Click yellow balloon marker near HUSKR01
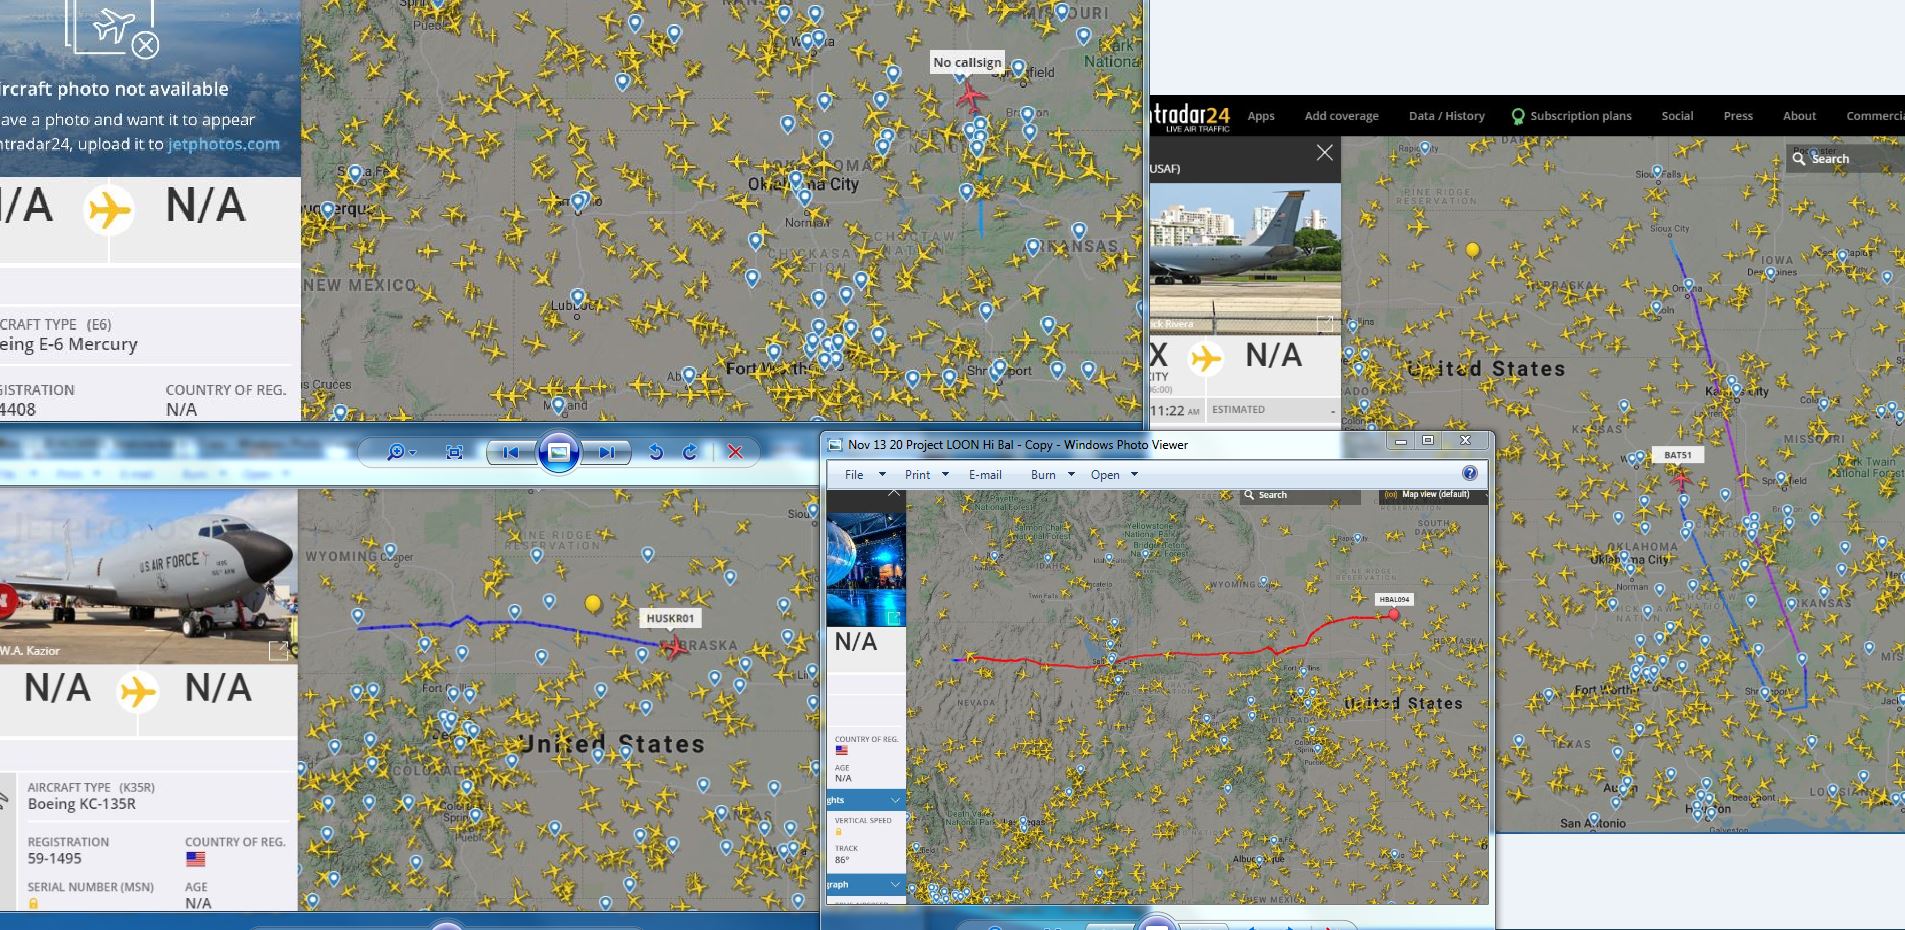The width and height of the screenshot is (1905, 930). pos(593,604)
